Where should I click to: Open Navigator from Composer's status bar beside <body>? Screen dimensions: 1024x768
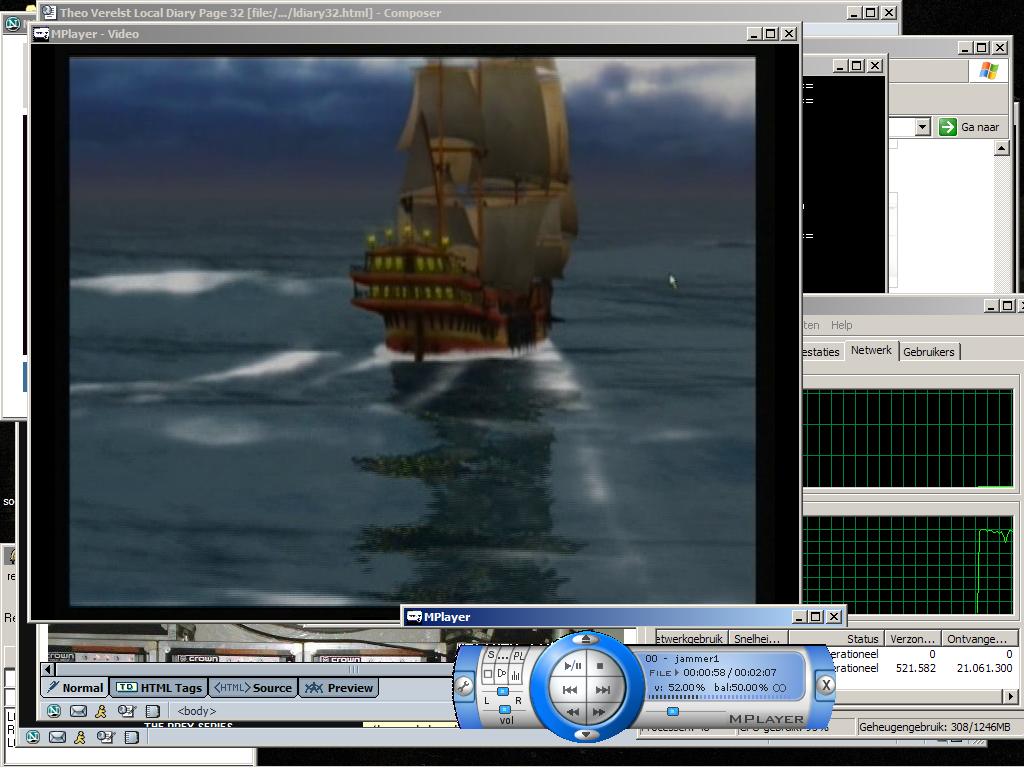(54, 711)
